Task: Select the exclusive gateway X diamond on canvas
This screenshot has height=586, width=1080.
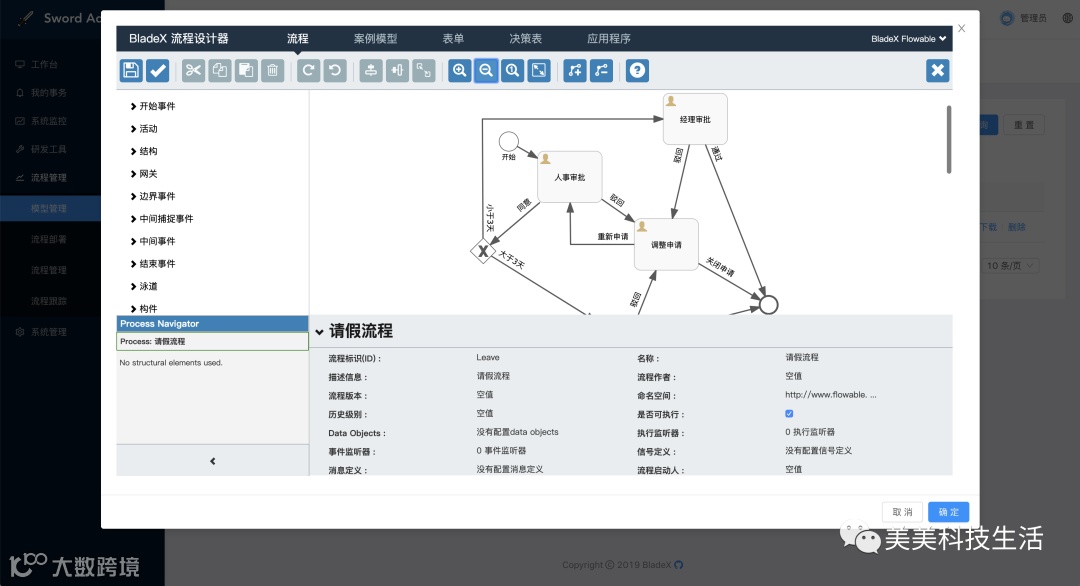Action: 483,251
